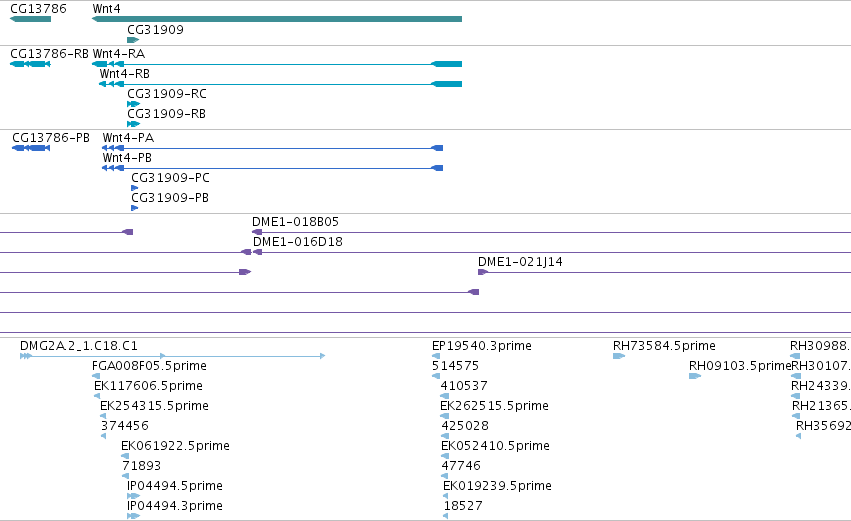The height and width of the screenshot is (521, 851).
Task: Click the Wnt4-PA protein feature
Action: pyautogui.click(x=272, y=148)
